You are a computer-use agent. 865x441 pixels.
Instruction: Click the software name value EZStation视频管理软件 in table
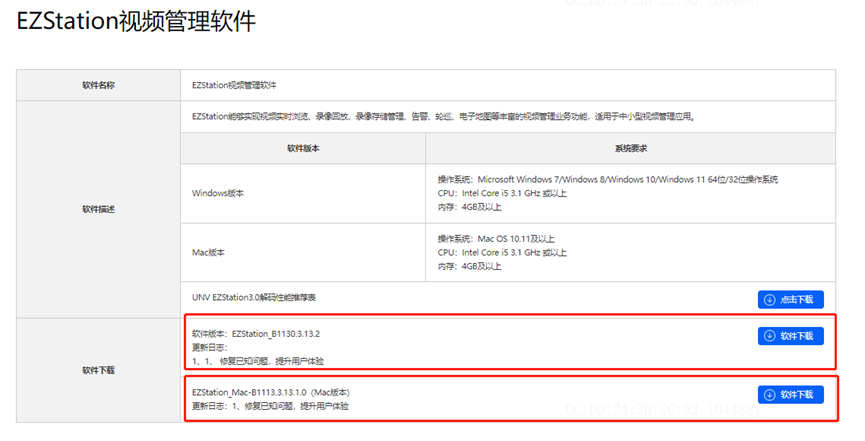coord(234,85)
